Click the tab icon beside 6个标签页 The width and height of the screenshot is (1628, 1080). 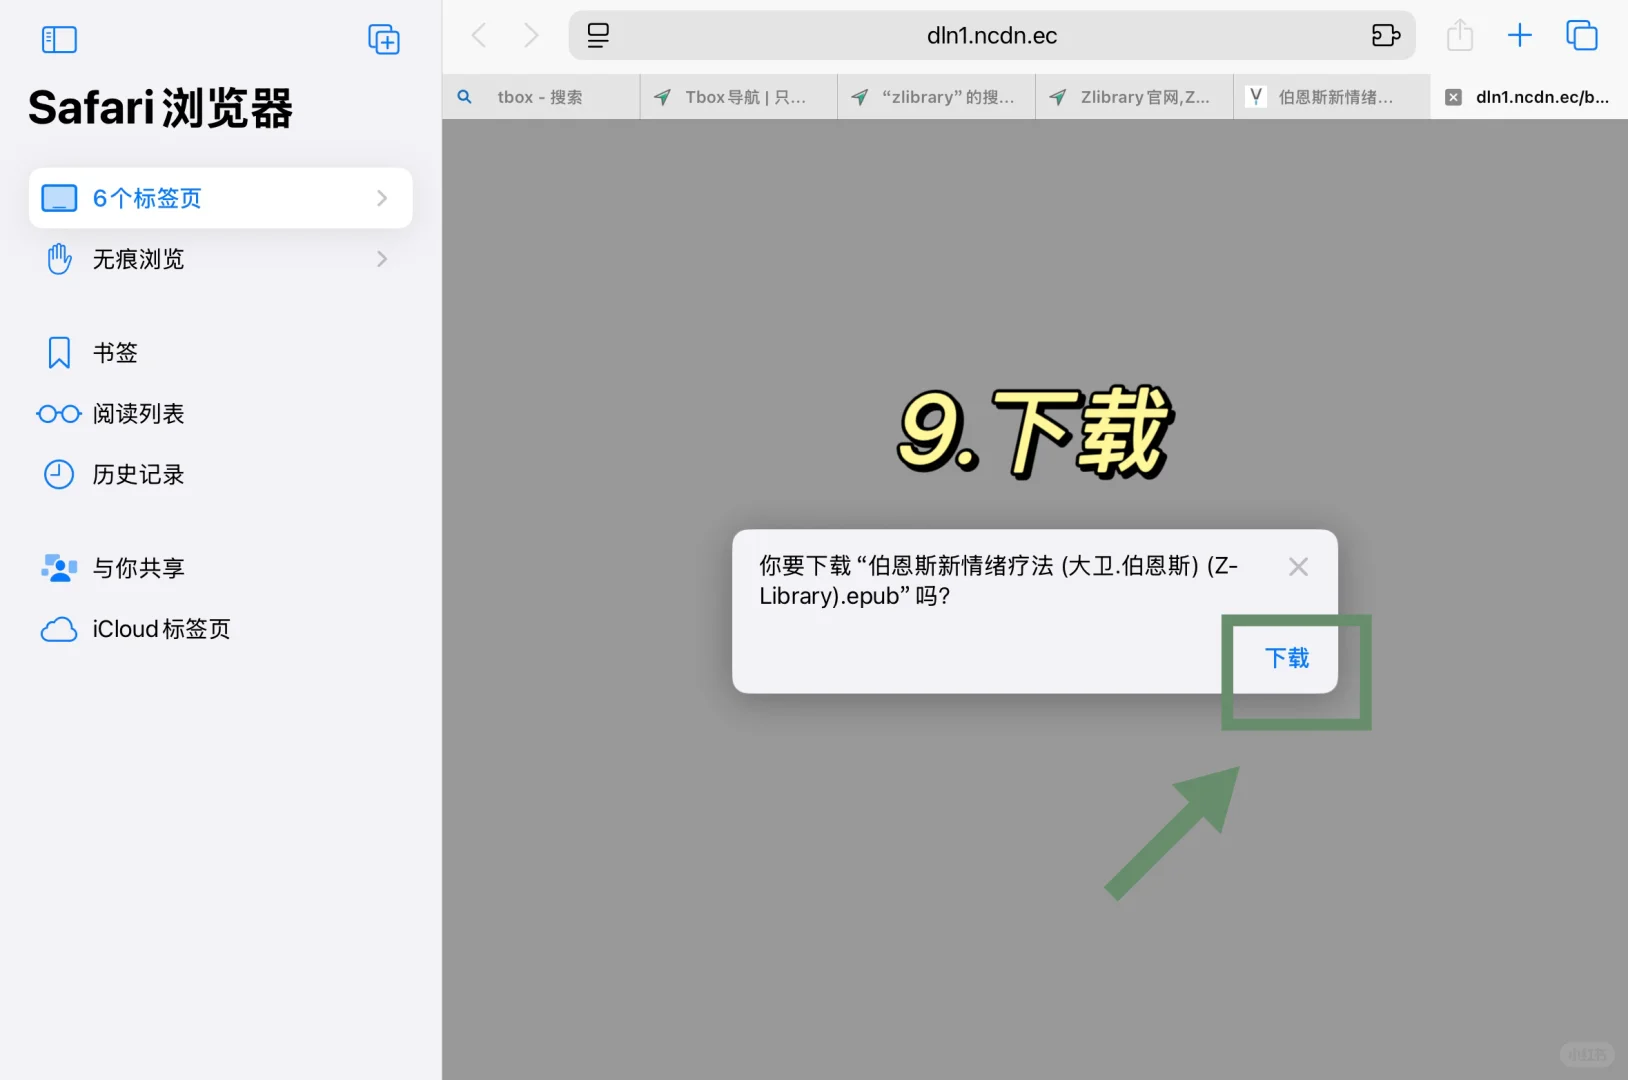[59, 198]
